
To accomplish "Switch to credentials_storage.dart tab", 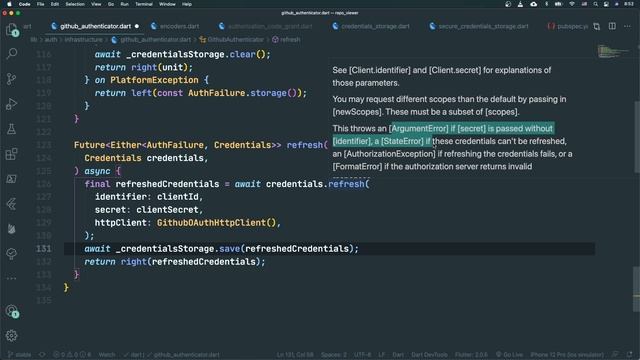I will 371,26.
